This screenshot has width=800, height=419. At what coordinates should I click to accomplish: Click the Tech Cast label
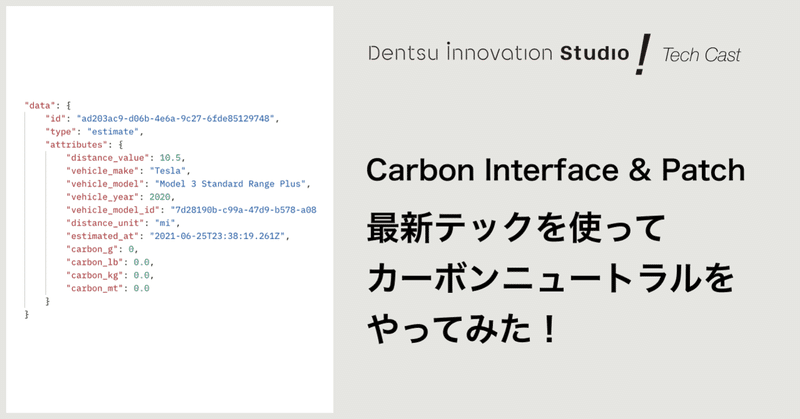701,55
